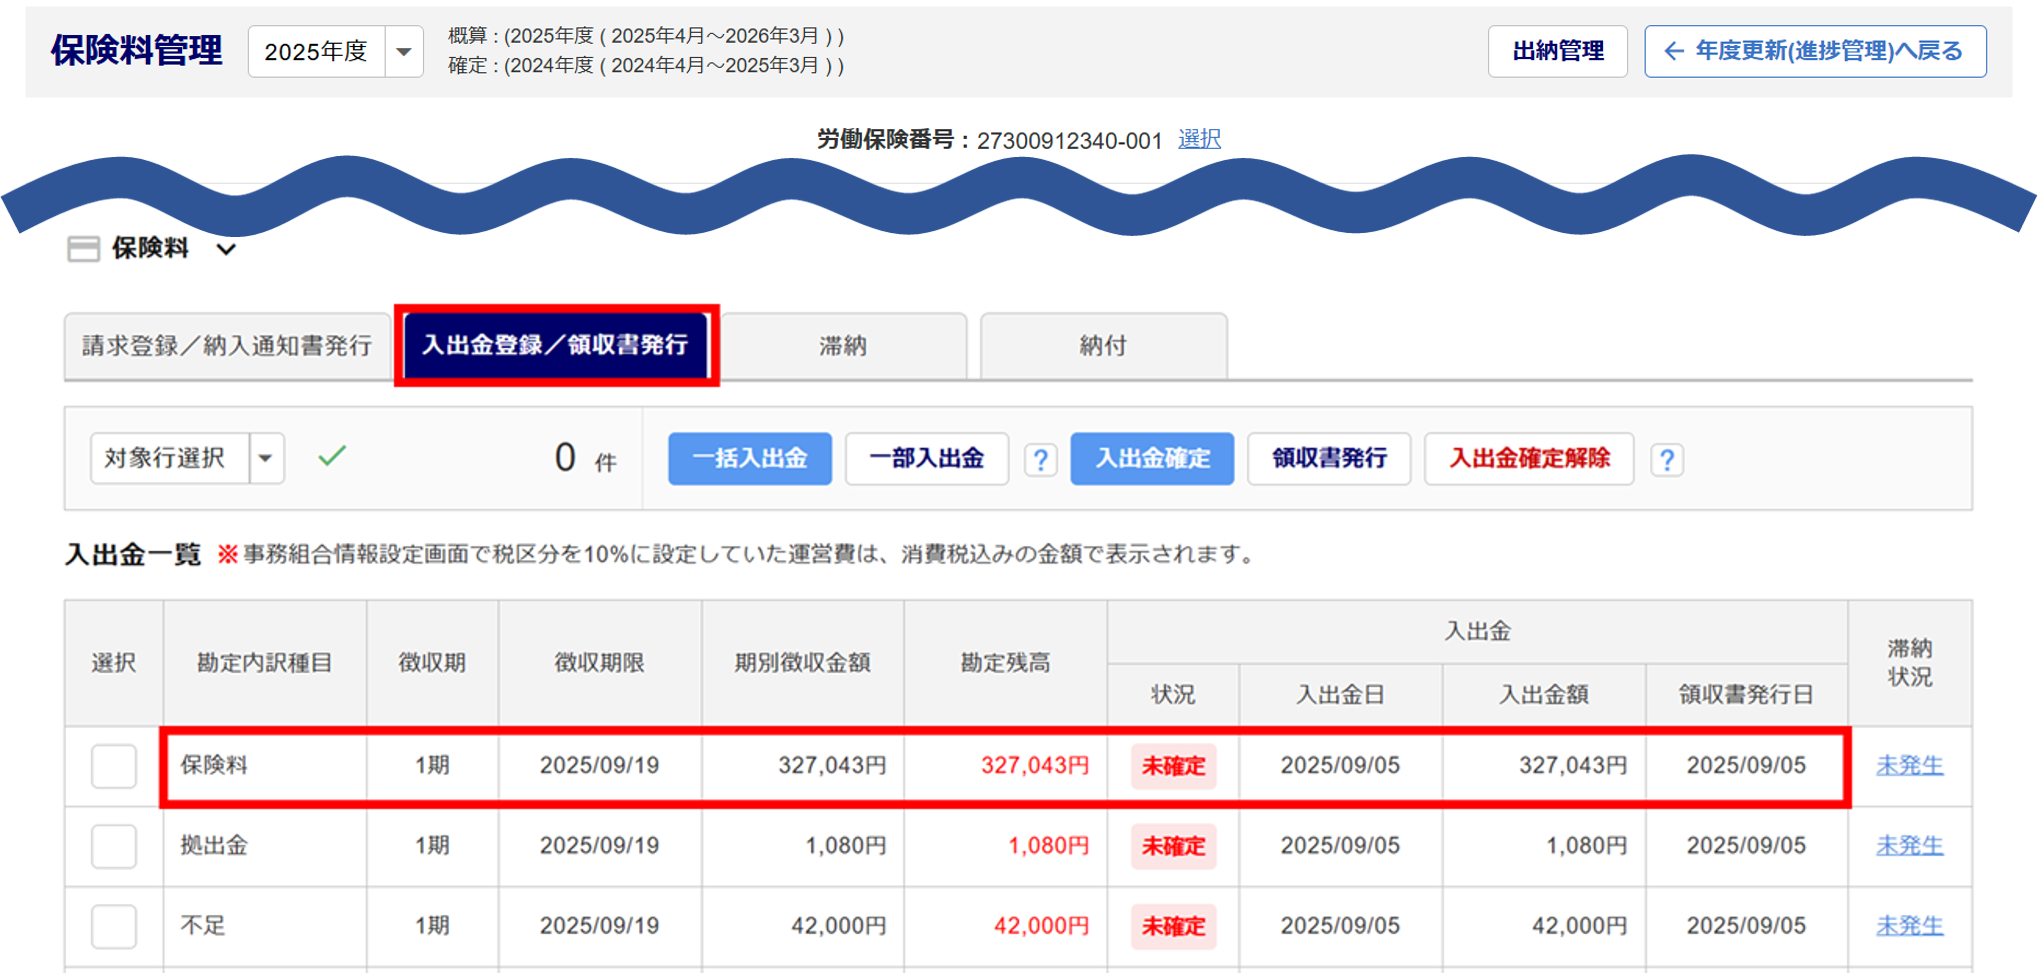The height and width of the screenshot is (973, 2038).
Task: Select the checkbox for the 拠出金 row
Action: pyautogui.click(x=114, y=846)
